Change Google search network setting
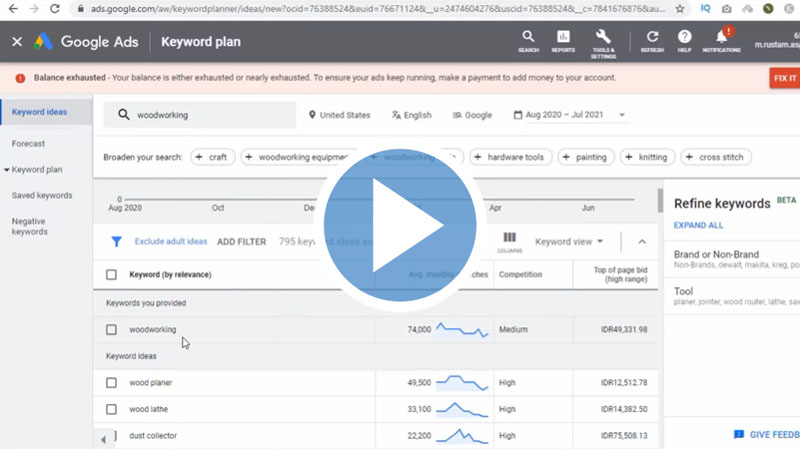This screenshot has height=449, width=800. coord(472,115)
